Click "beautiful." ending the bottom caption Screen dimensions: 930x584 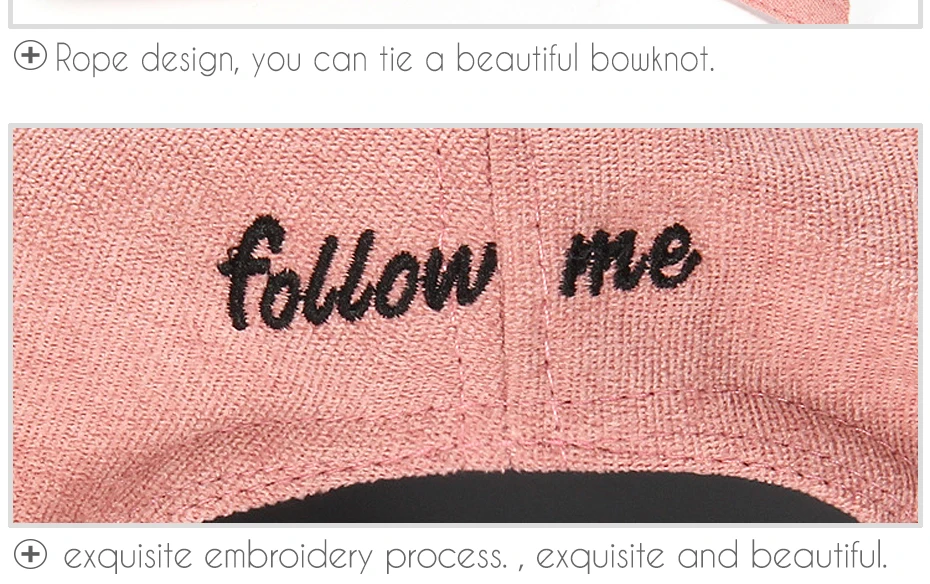coord(818,555)
